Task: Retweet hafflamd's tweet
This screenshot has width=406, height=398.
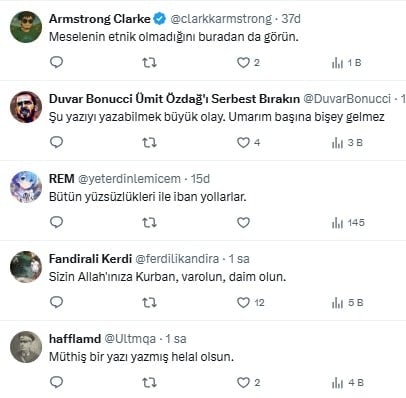Action: click(149, 383)
